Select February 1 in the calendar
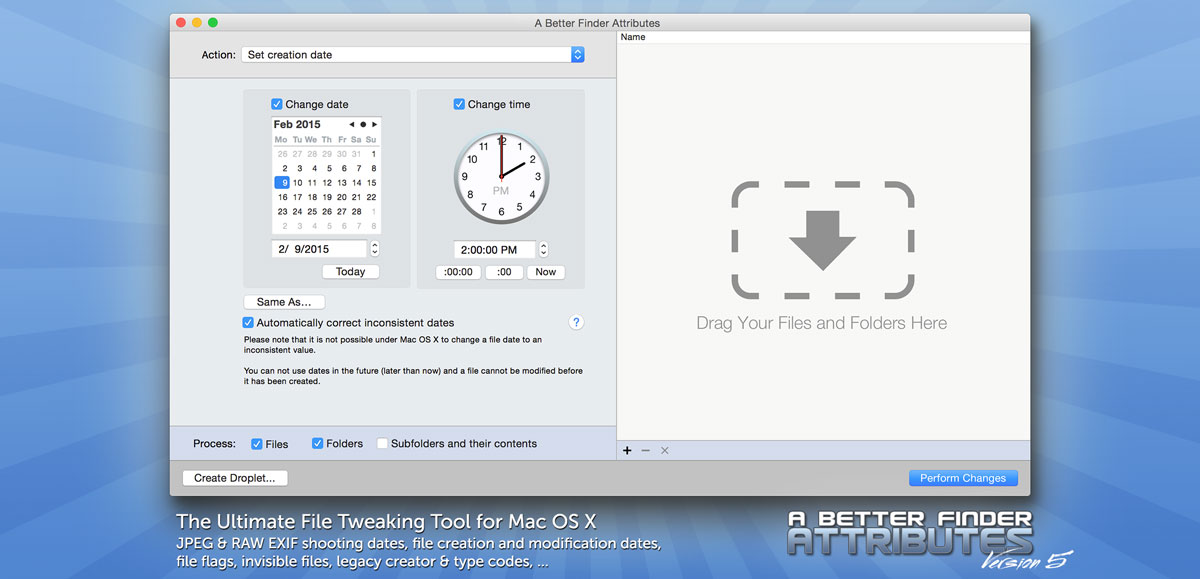 [372, 154]
